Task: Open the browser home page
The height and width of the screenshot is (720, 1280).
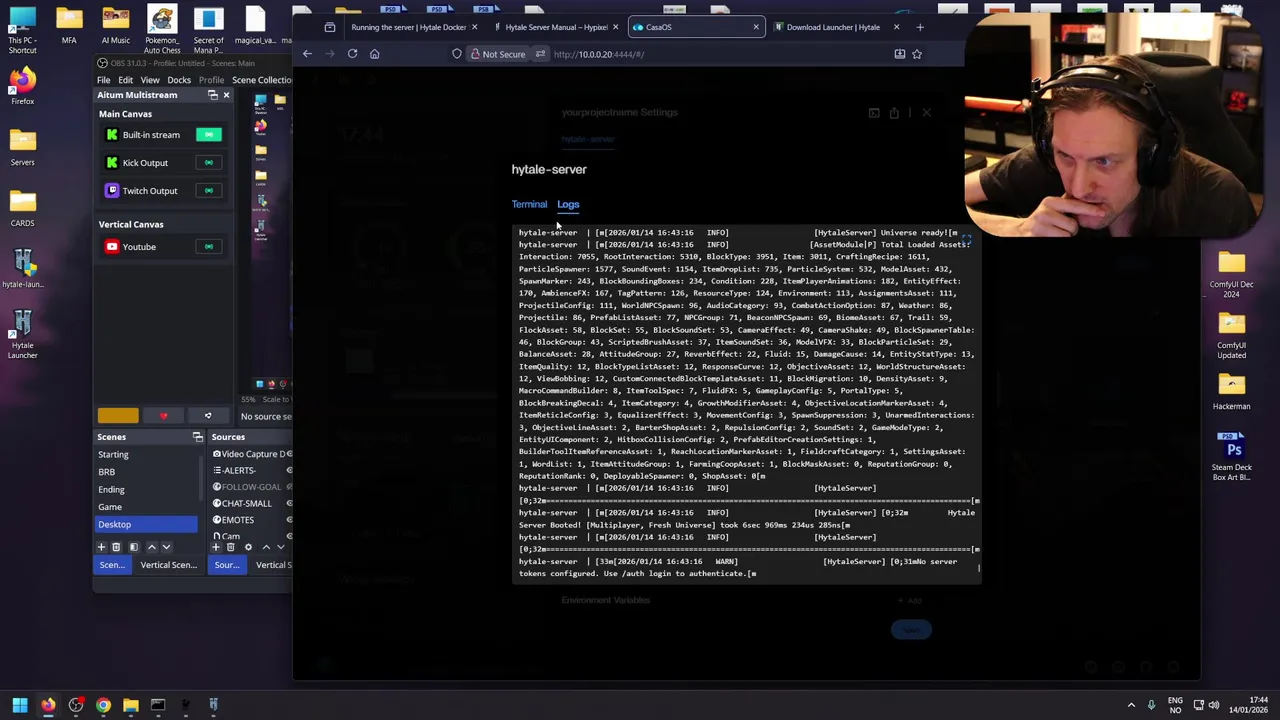Action: tap(375, 54)
